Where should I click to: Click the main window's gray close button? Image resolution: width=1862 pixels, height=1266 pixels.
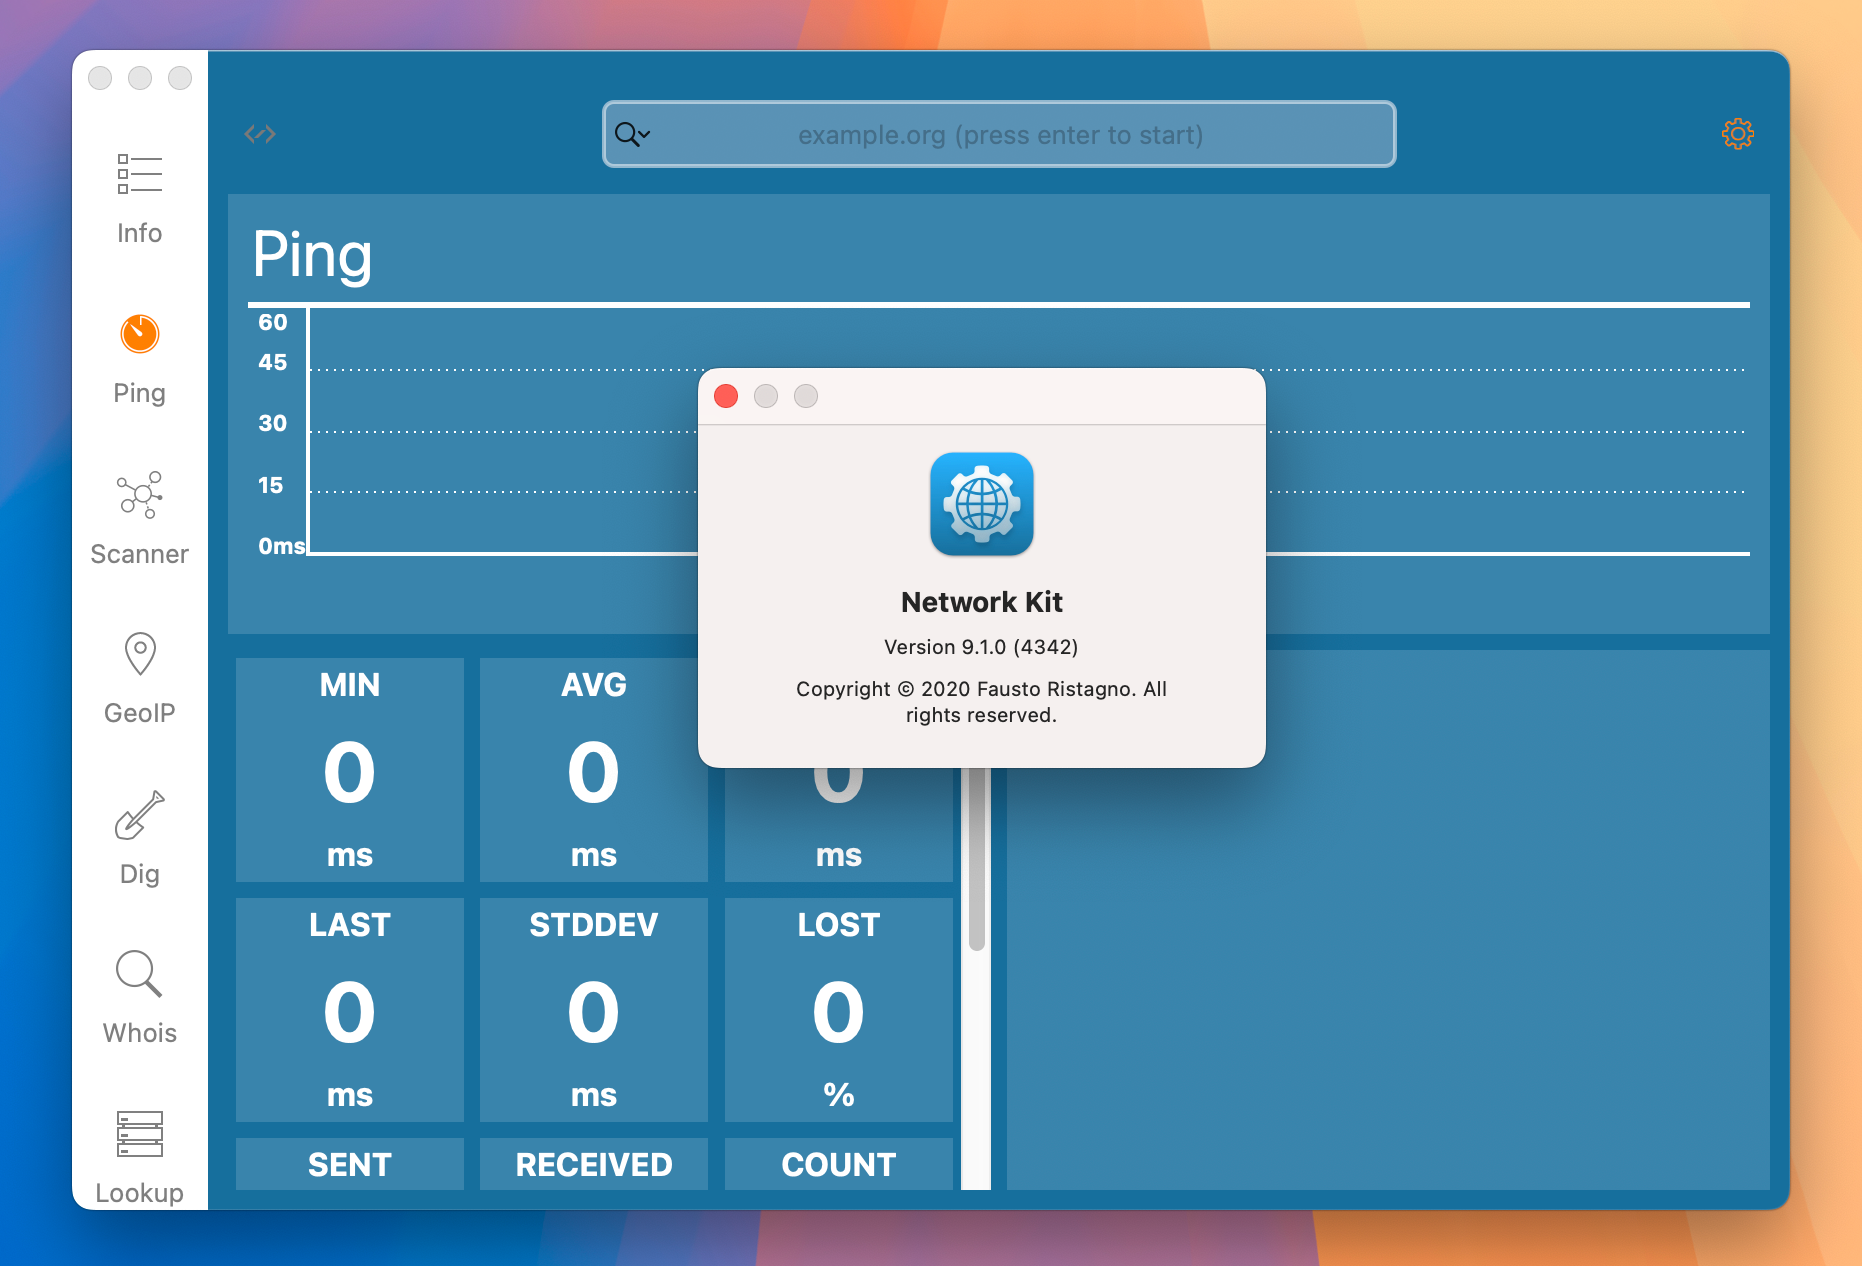100,78
